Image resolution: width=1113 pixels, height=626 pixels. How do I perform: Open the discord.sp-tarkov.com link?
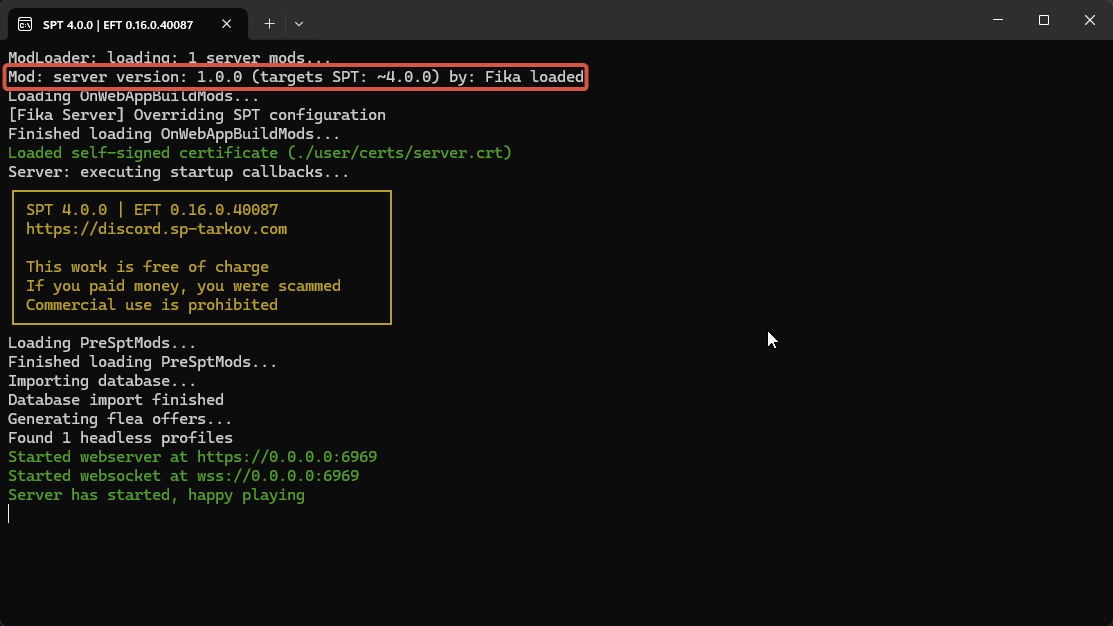[156, 229]
